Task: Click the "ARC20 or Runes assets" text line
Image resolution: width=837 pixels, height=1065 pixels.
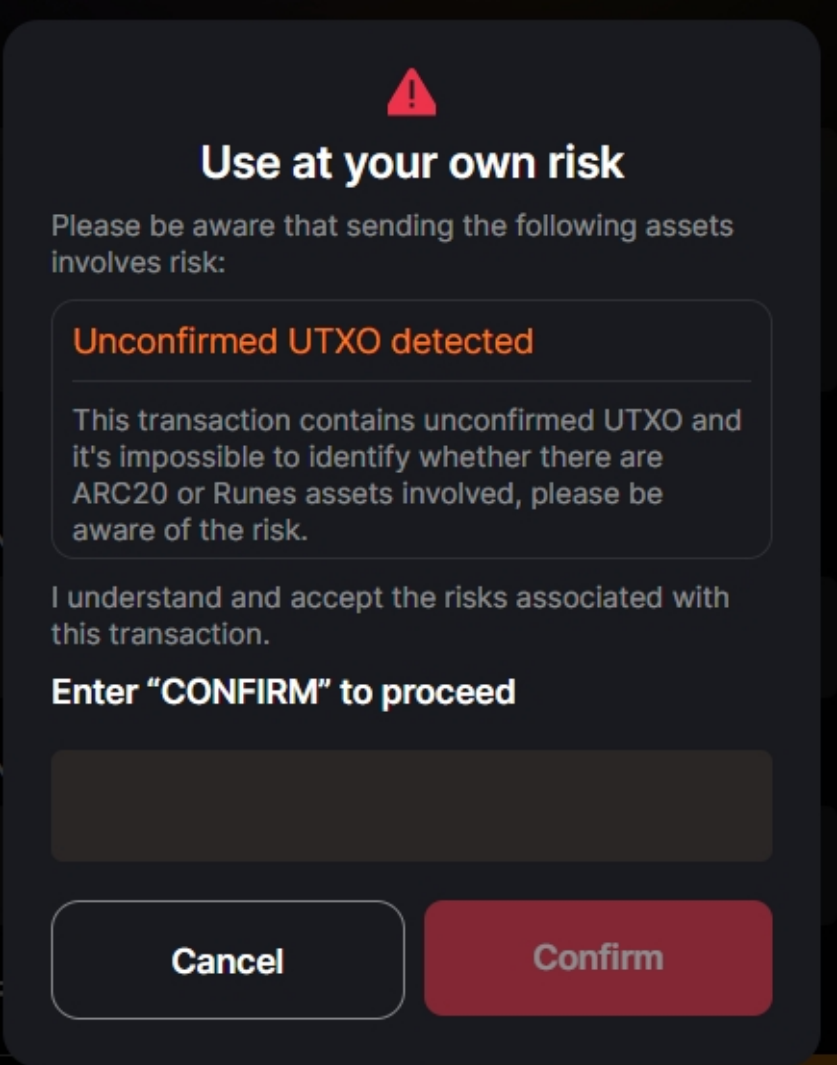Action: point(368,494)
